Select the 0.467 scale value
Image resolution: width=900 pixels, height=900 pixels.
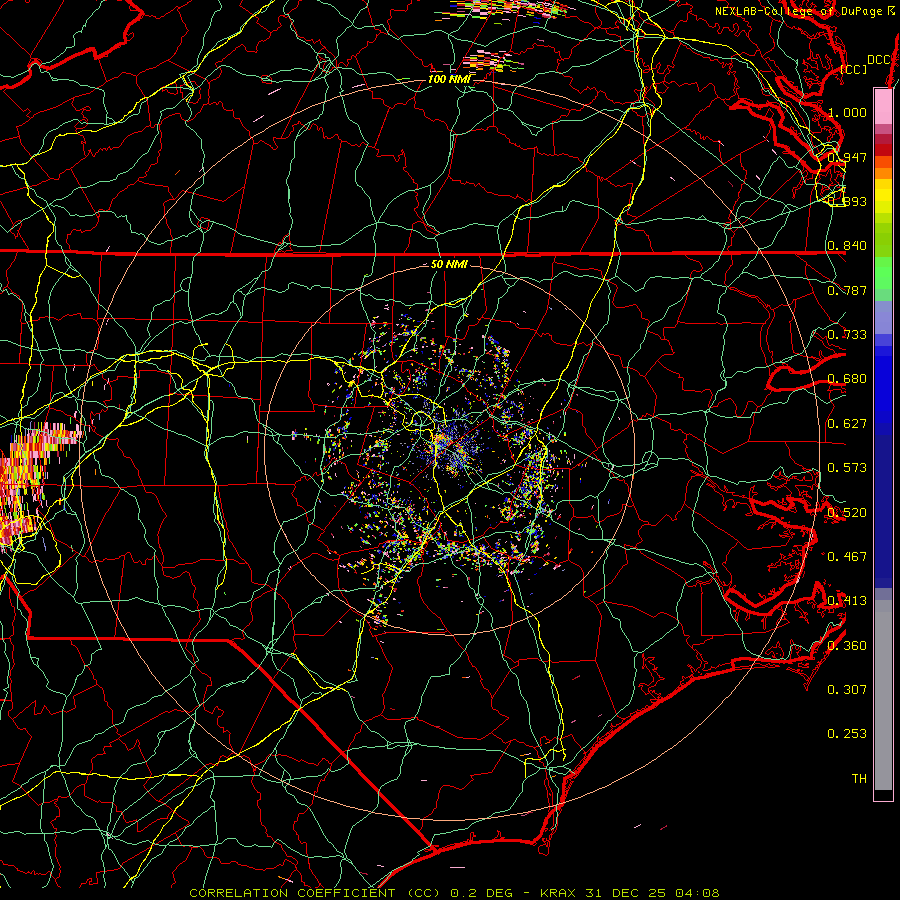tap(847, 557)
